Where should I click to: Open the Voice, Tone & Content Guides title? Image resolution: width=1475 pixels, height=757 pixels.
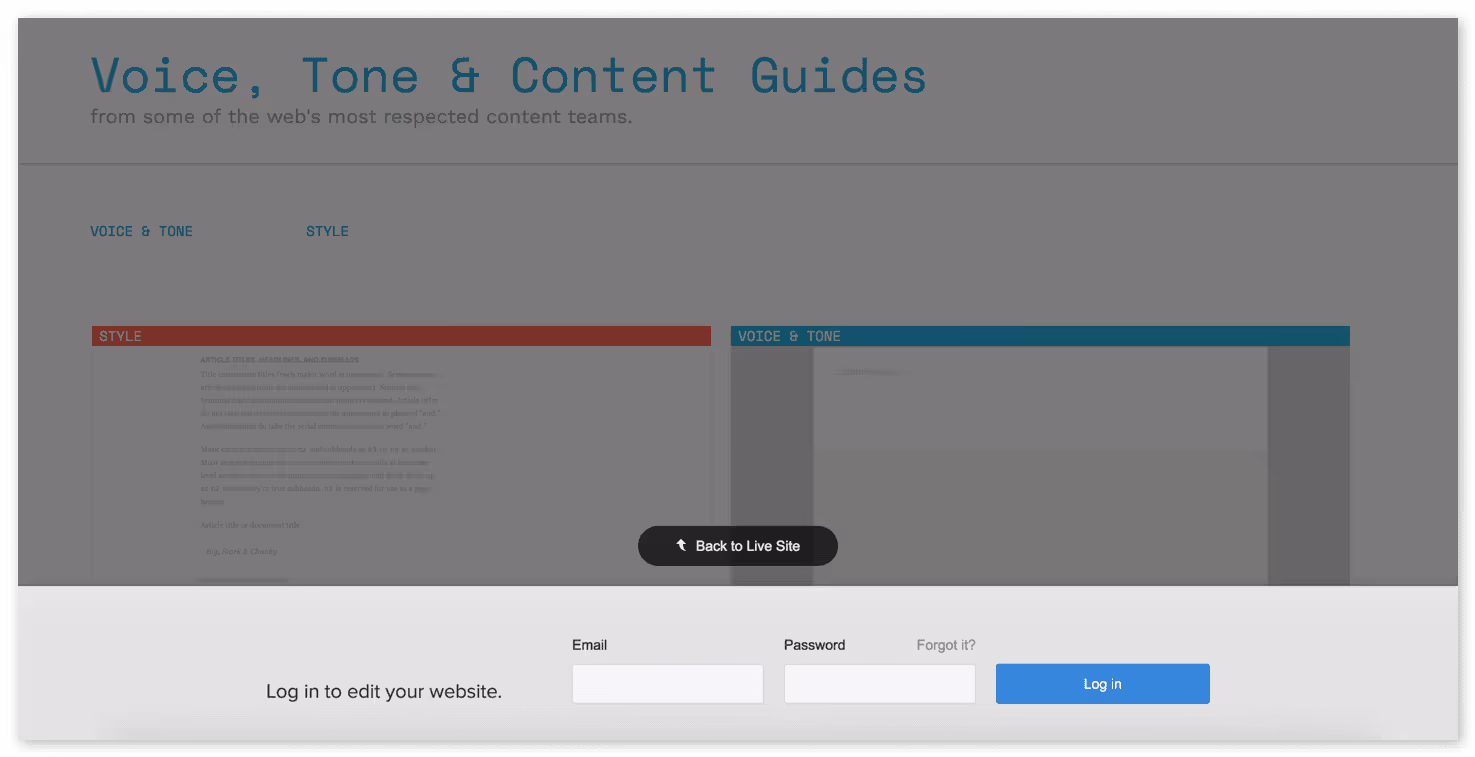point(509,75)
